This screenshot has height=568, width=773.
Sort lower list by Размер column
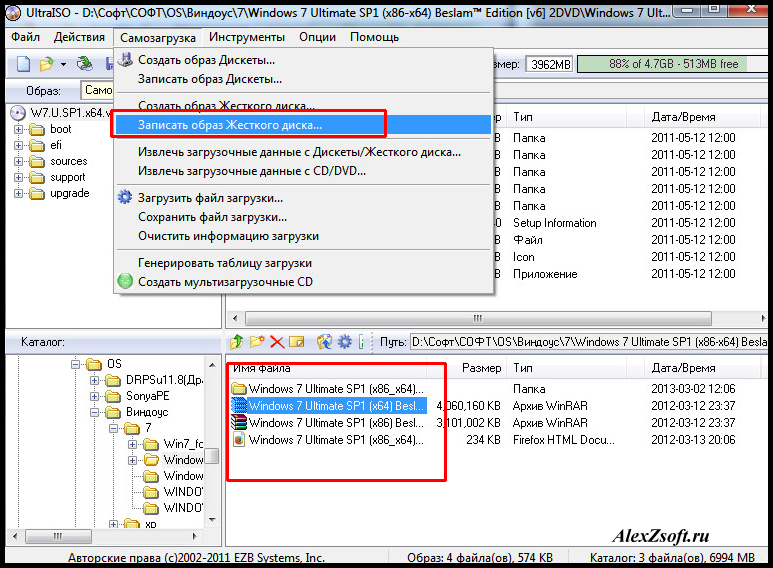[x=467, y=368]
